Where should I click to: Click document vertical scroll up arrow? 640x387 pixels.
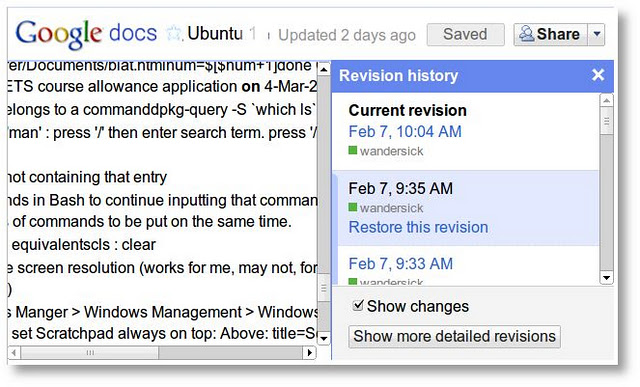click(324, 69)
